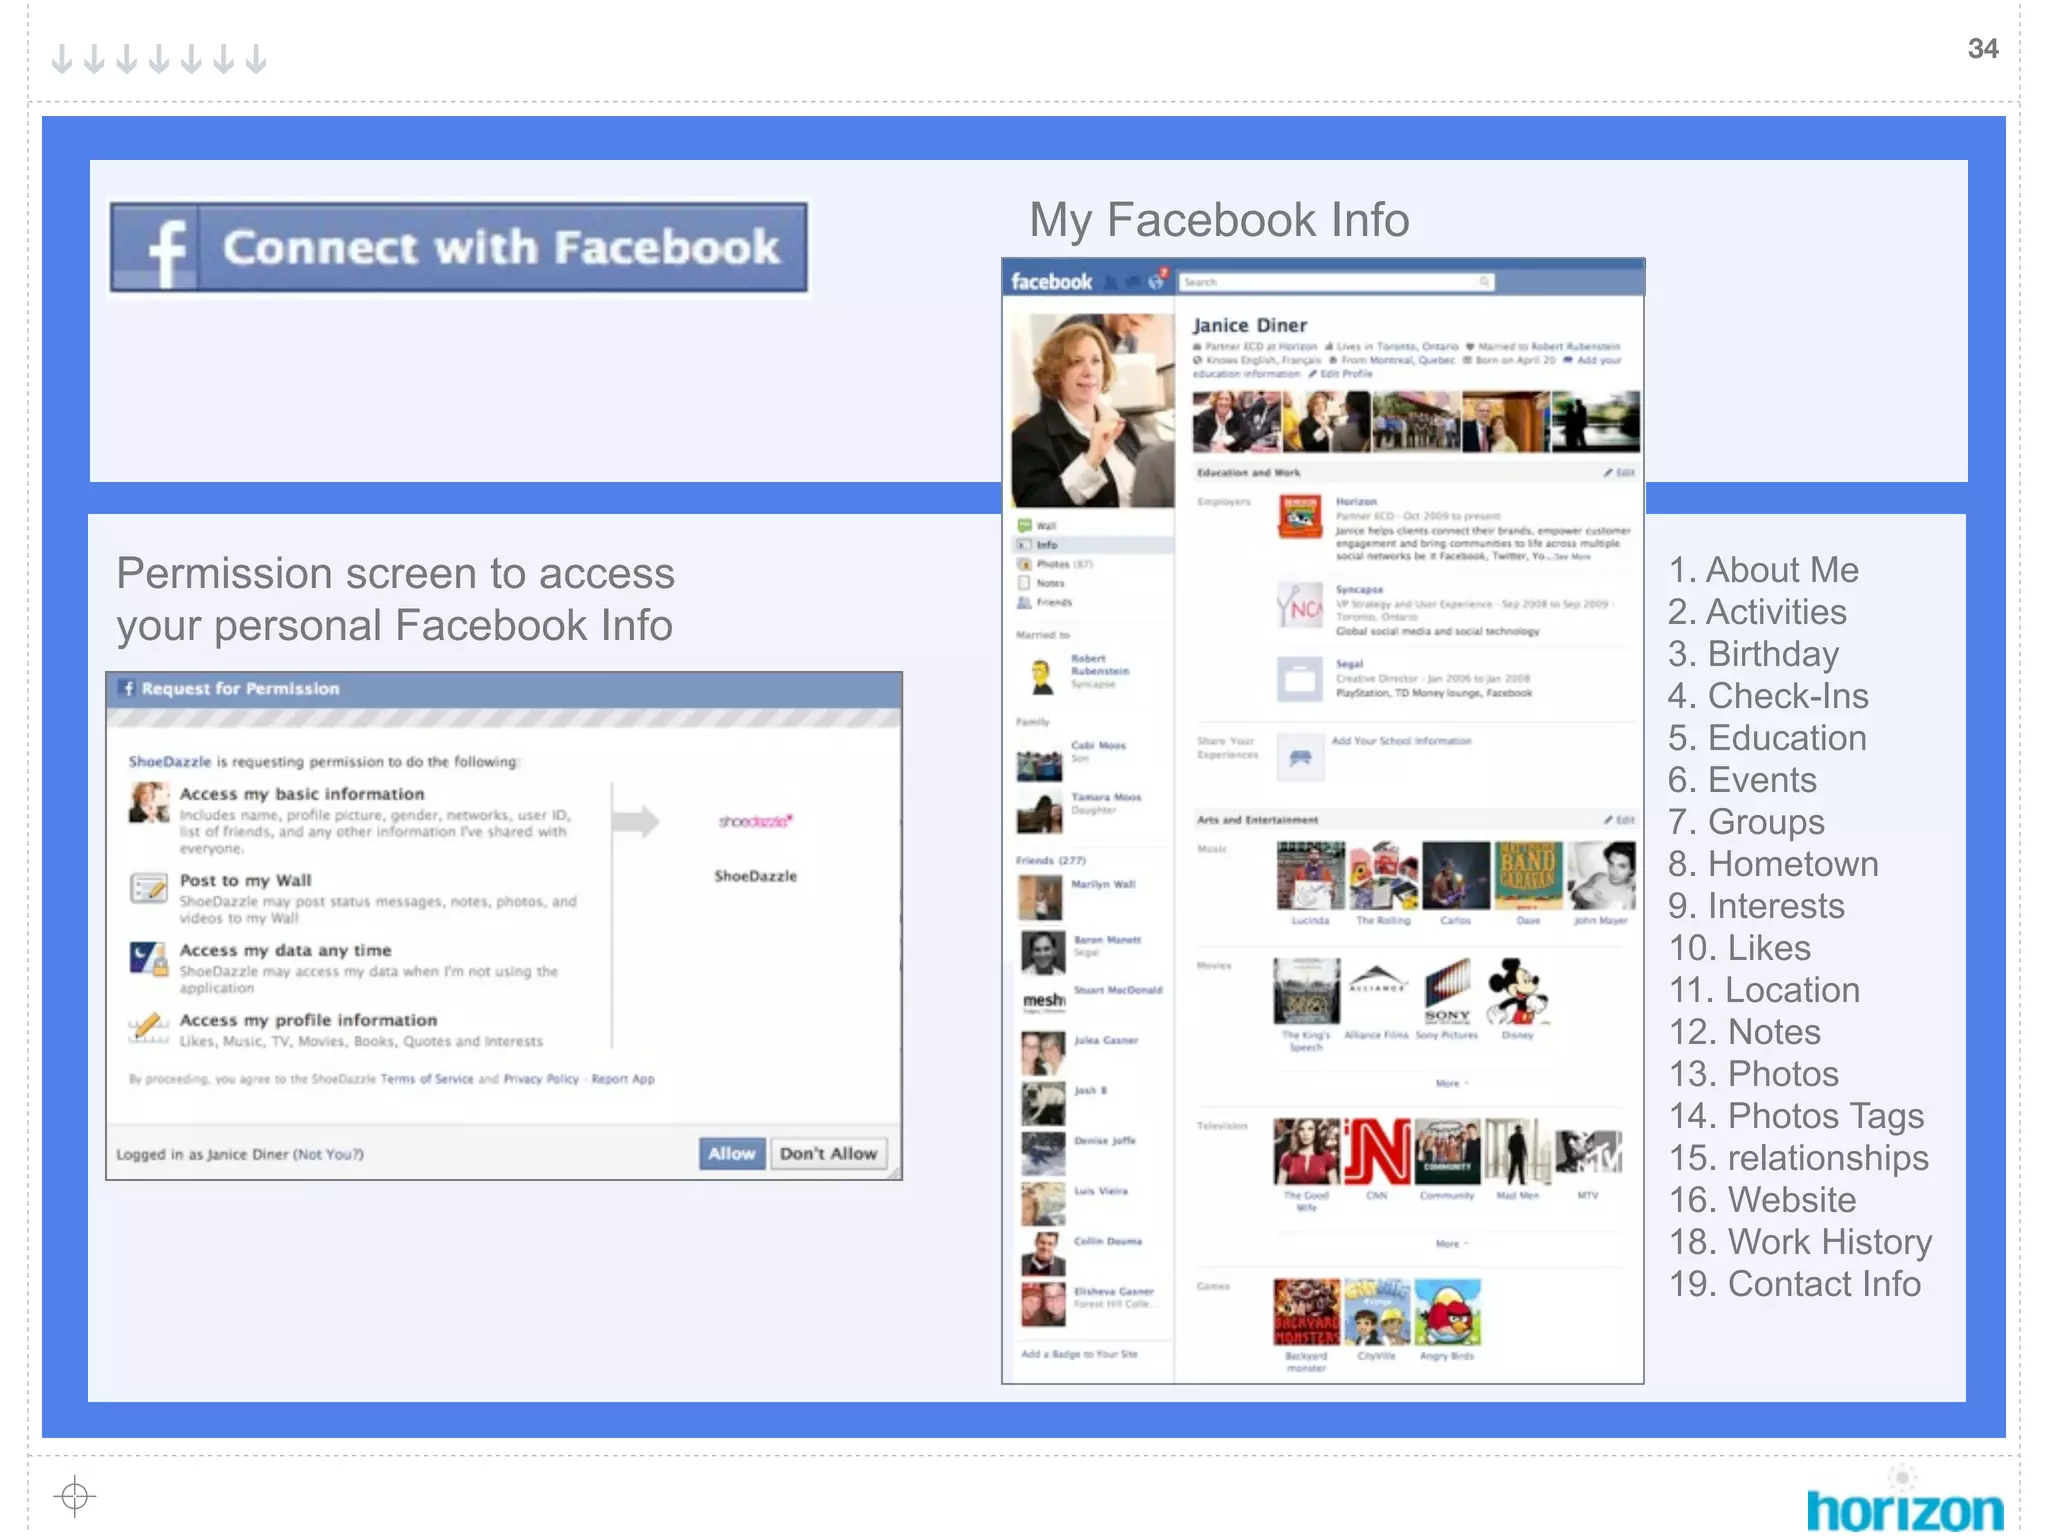Viewport: 2048px width, 1536px height.
Task: Click the ShoeDazzle app name link
Action: click(170, 762)
